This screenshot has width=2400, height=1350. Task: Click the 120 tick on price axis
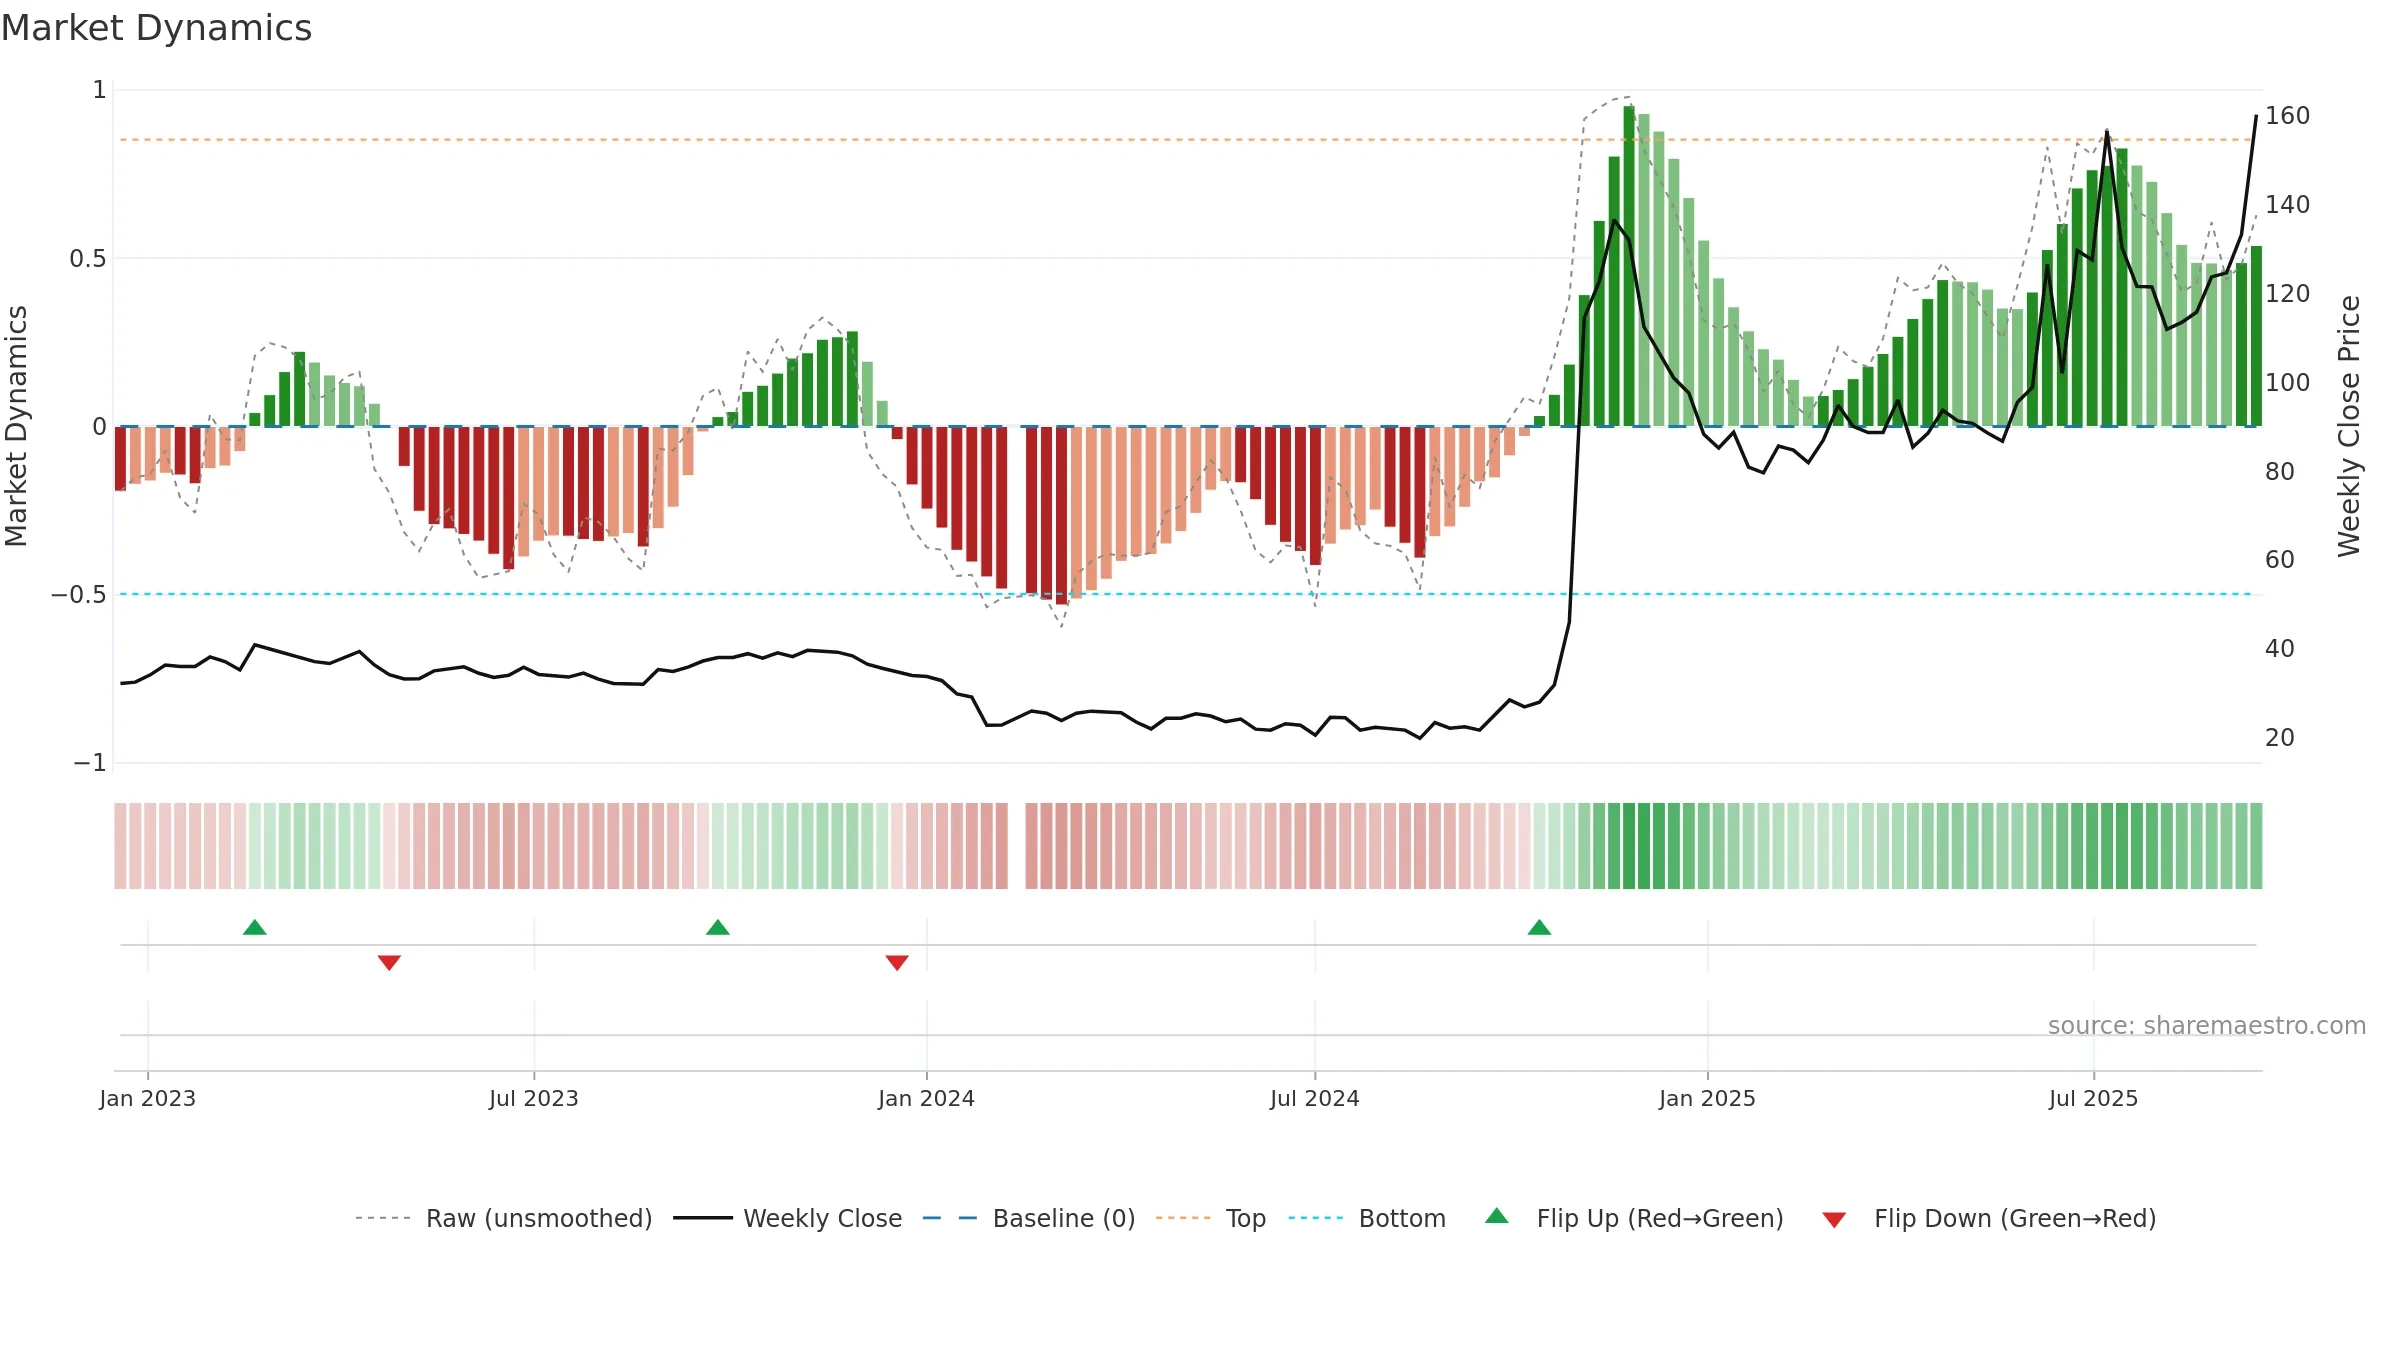point(2287,294)
